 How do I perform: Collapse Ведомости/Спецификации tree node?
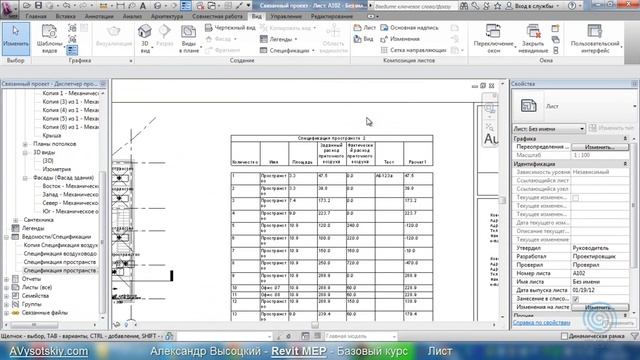click(6, 237)
